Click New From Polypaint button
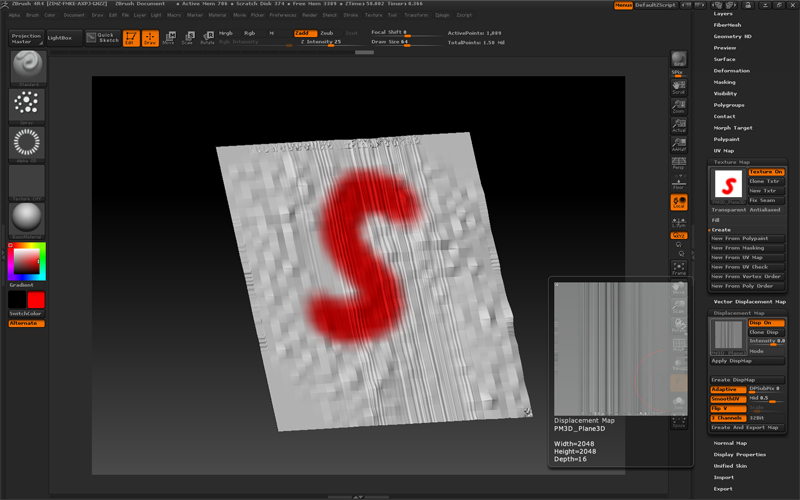800x500 pixels. pyautogui.click(x=747, y=239)
